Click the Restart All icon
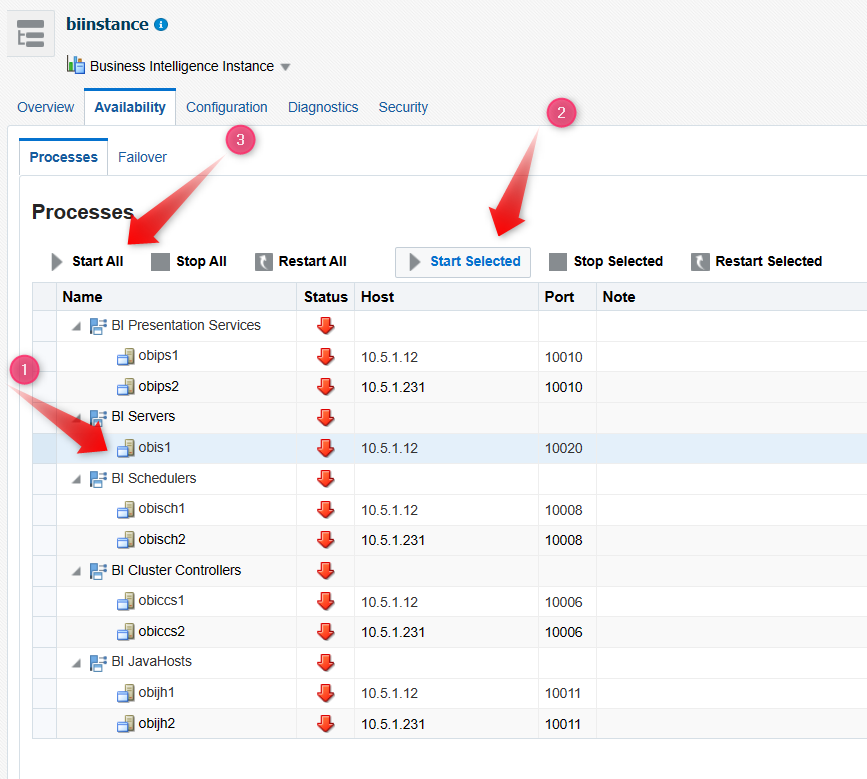This screenshot has width=867, height=779. pyautogui.click(x=264, y=262)
